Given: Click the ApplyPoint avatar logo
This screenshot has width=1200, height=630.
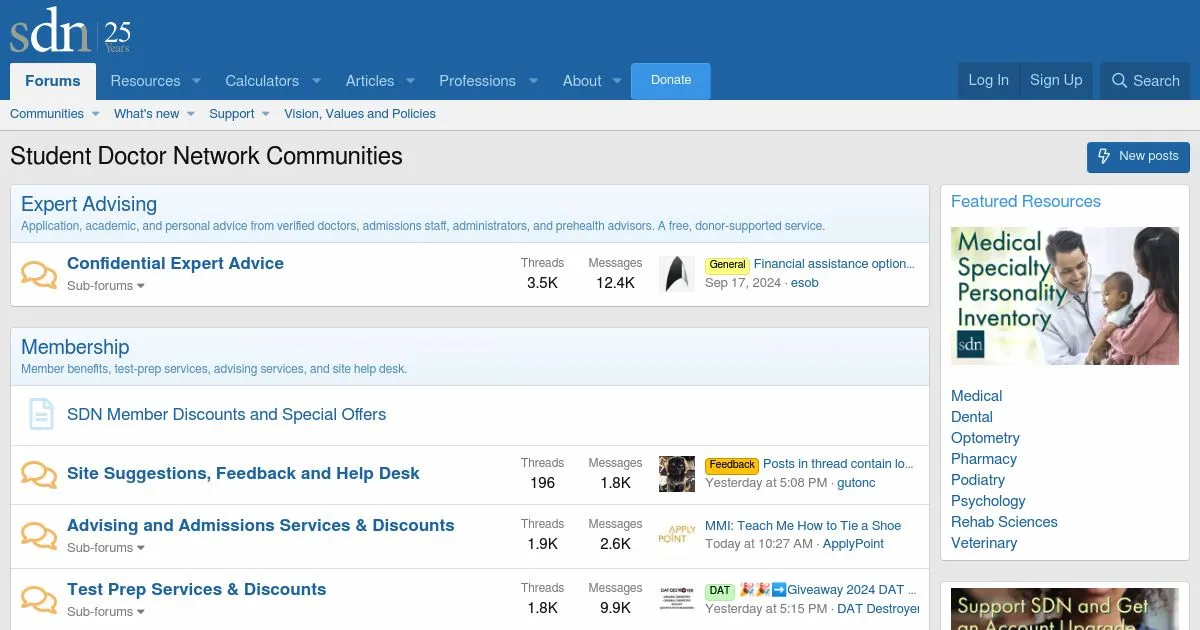Looking at the screenshot, I should tap(677, 535).
